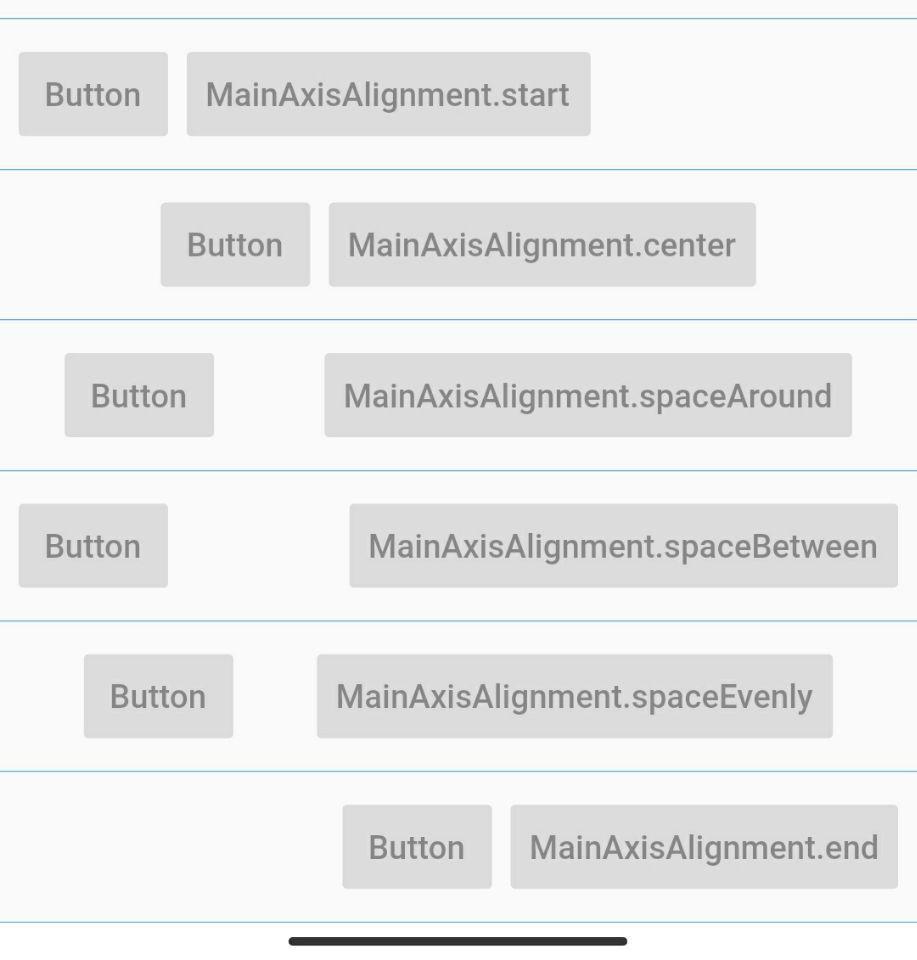Tap the MainAxisAlignment.spaceAround button
The height and width of the screenshot is (960, 917).
point(586,394)
